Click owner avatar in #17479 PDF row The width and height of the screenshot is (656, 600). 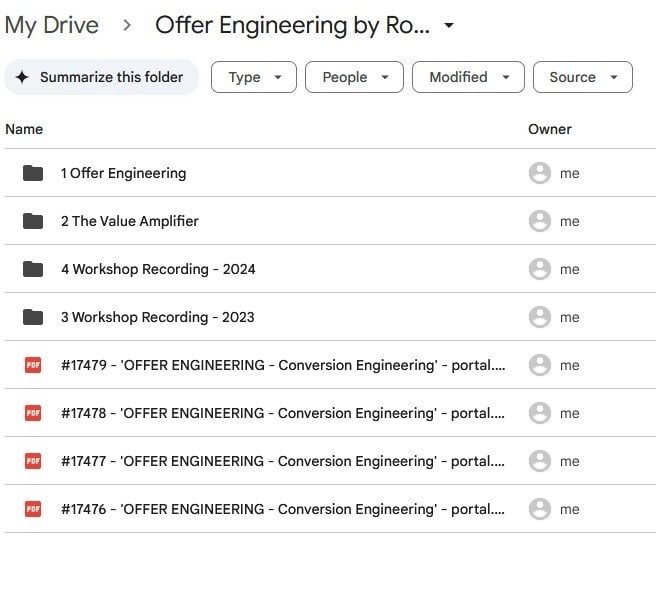pyautogui.click(x=540, y=365)
